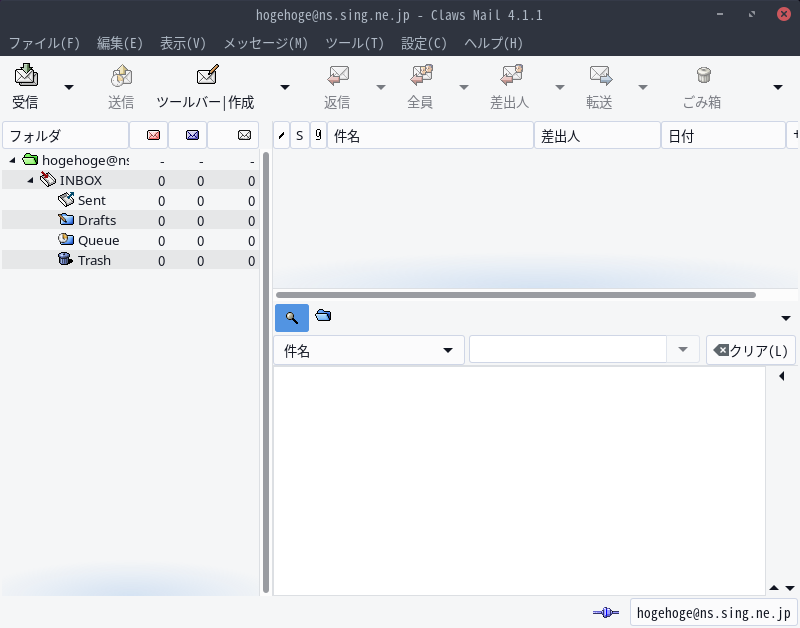The image size is (800, 628).
Task: Collapse the INBOX folder tree
Action: tap(30, 180)
